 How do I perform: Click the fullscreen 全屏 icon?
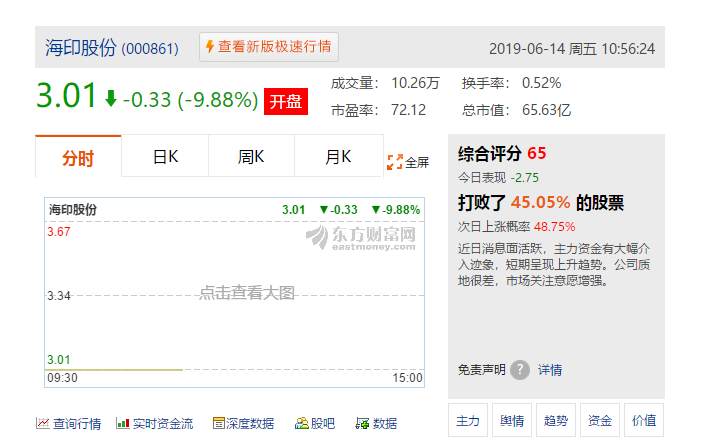[x=394, y=162]
